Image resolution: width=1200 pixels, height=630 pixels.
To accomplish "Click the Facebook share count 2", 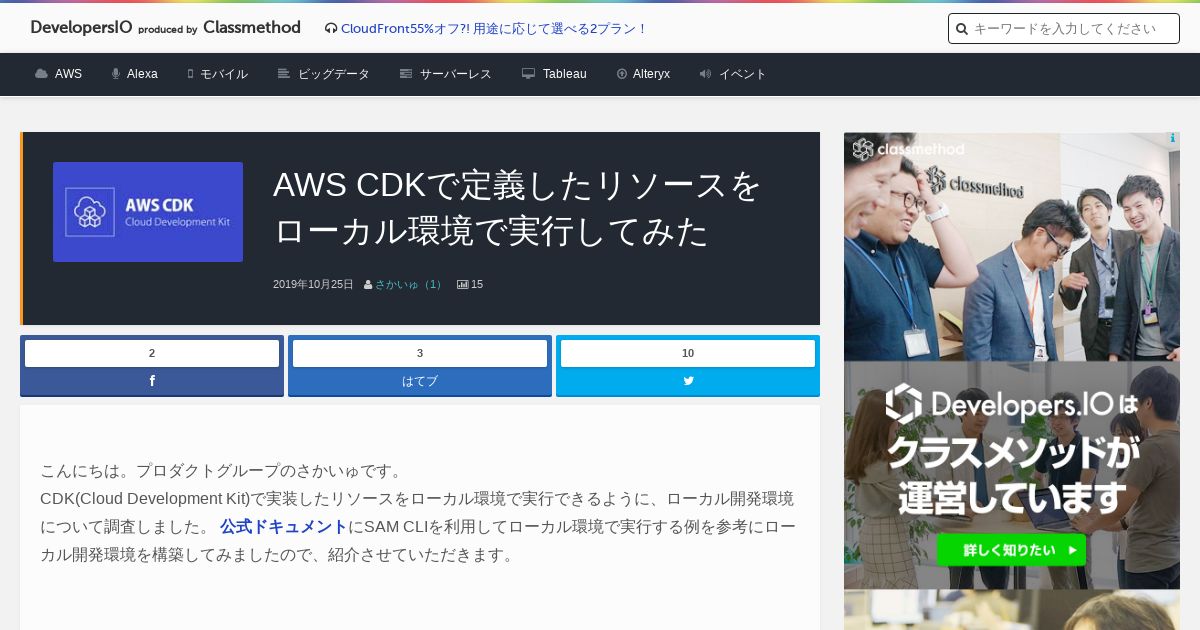I will tap(152, 353).
